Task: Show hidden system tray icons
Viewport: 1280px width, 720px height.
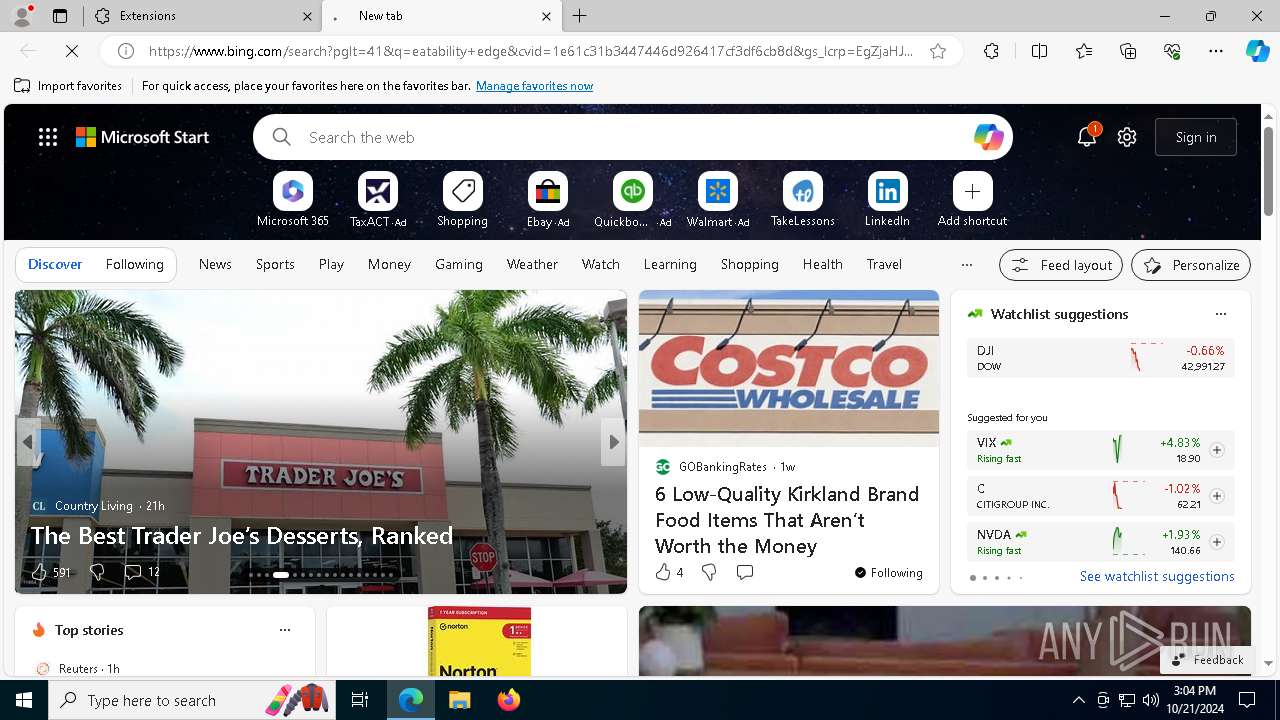Action: 1078,700
